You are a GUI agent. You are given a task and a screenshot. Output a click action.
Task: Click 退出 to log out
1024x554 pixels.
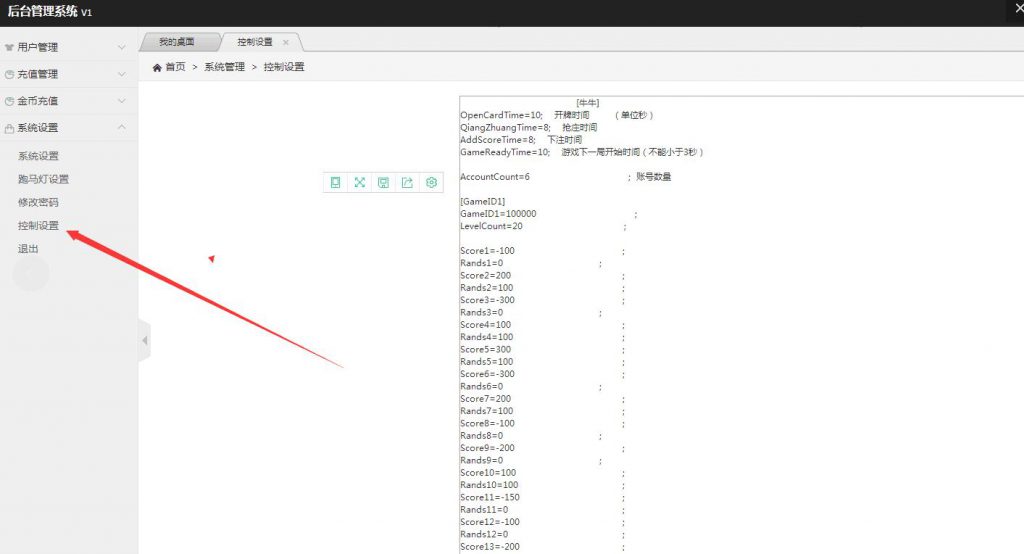pos(28,248)
